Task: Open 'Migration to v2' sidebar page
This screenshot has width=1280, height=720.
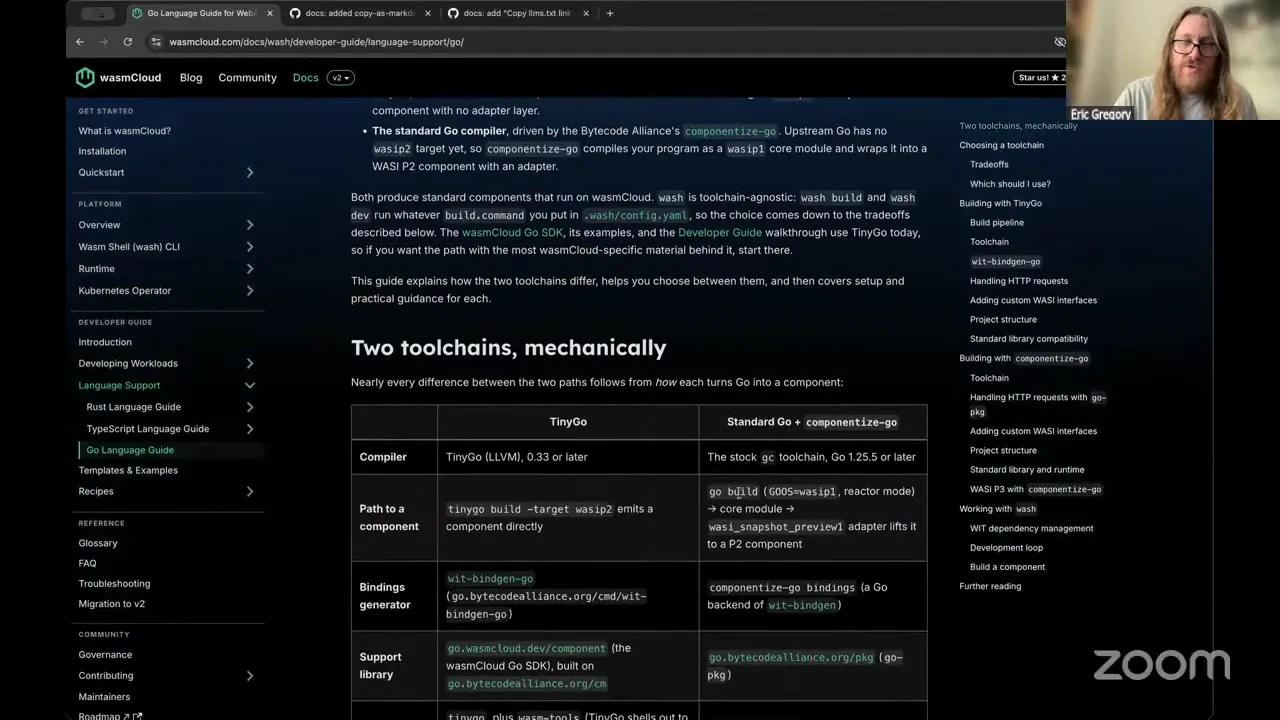Action: click(112, 604)
